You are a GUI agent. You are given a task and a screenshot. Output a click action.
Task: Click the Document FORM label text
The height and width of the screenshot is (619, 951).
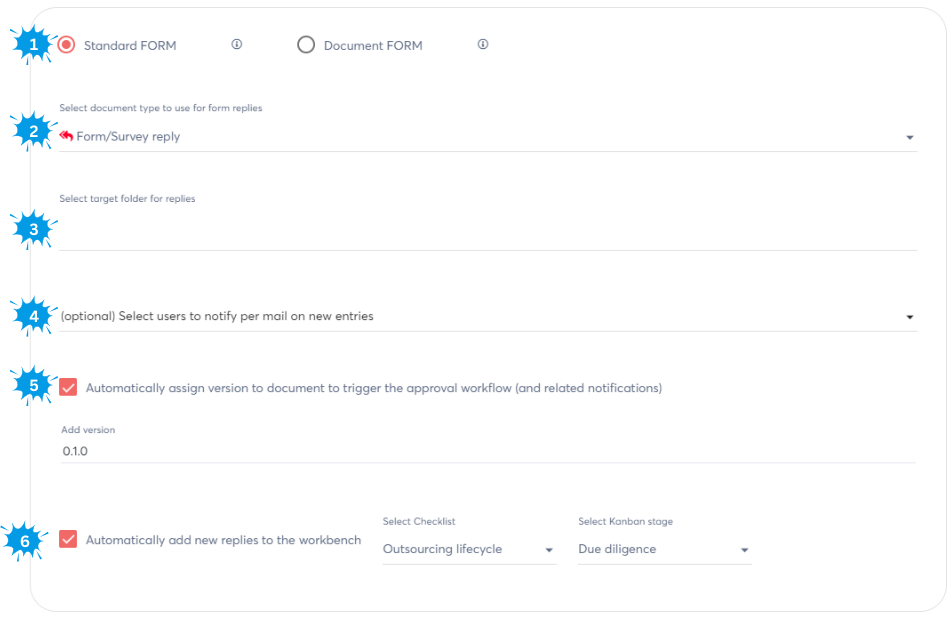pyautogui.click(x=373, y=46)
